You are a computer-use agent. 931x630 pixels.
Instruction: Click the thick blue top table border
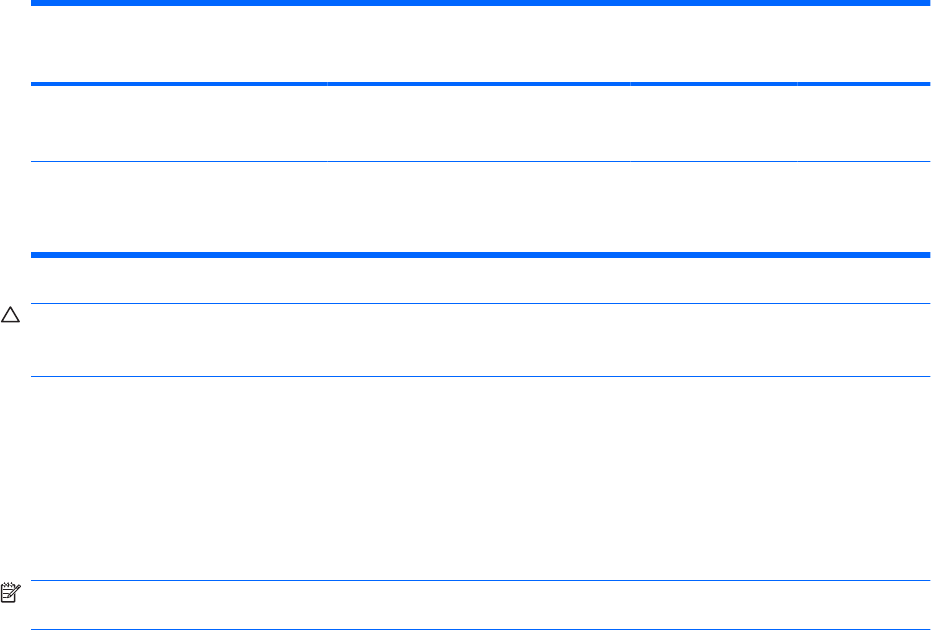click(480, 3)
